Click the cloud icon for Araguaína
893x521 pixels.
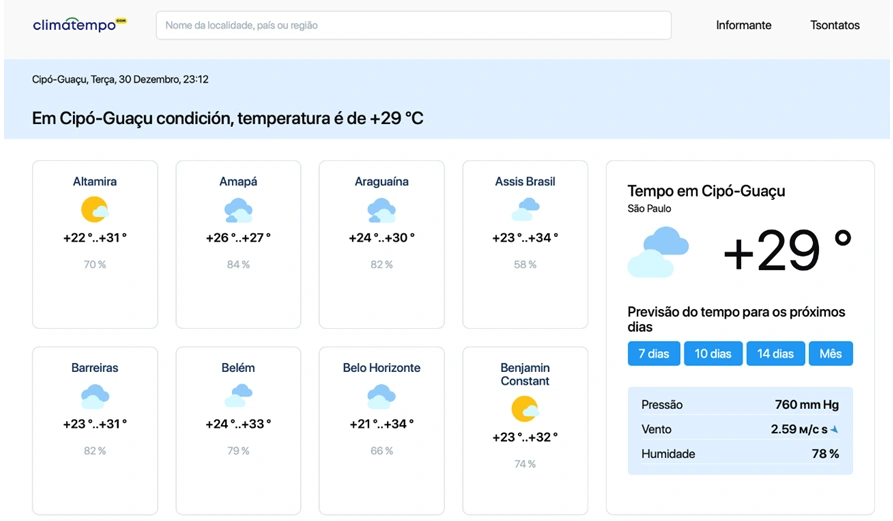pos(381,210)
